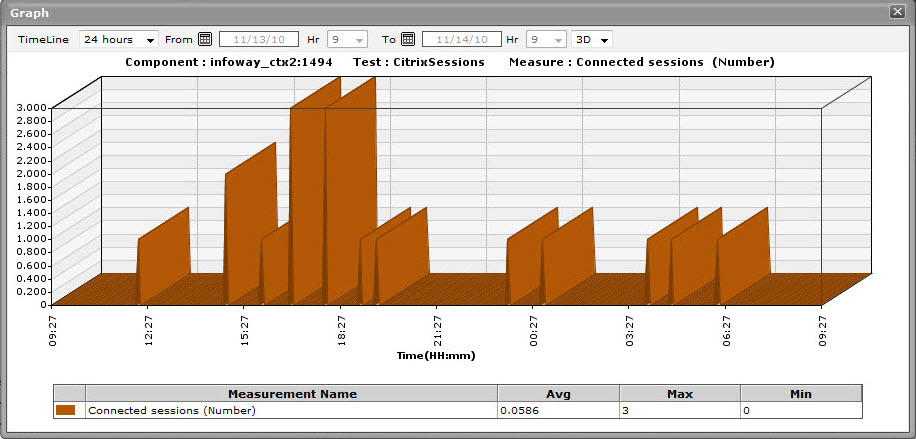The width and height of the screenshot is (916, 439).
Task: Click the 06:27 time axis label
Action: [x=726, y=332]
